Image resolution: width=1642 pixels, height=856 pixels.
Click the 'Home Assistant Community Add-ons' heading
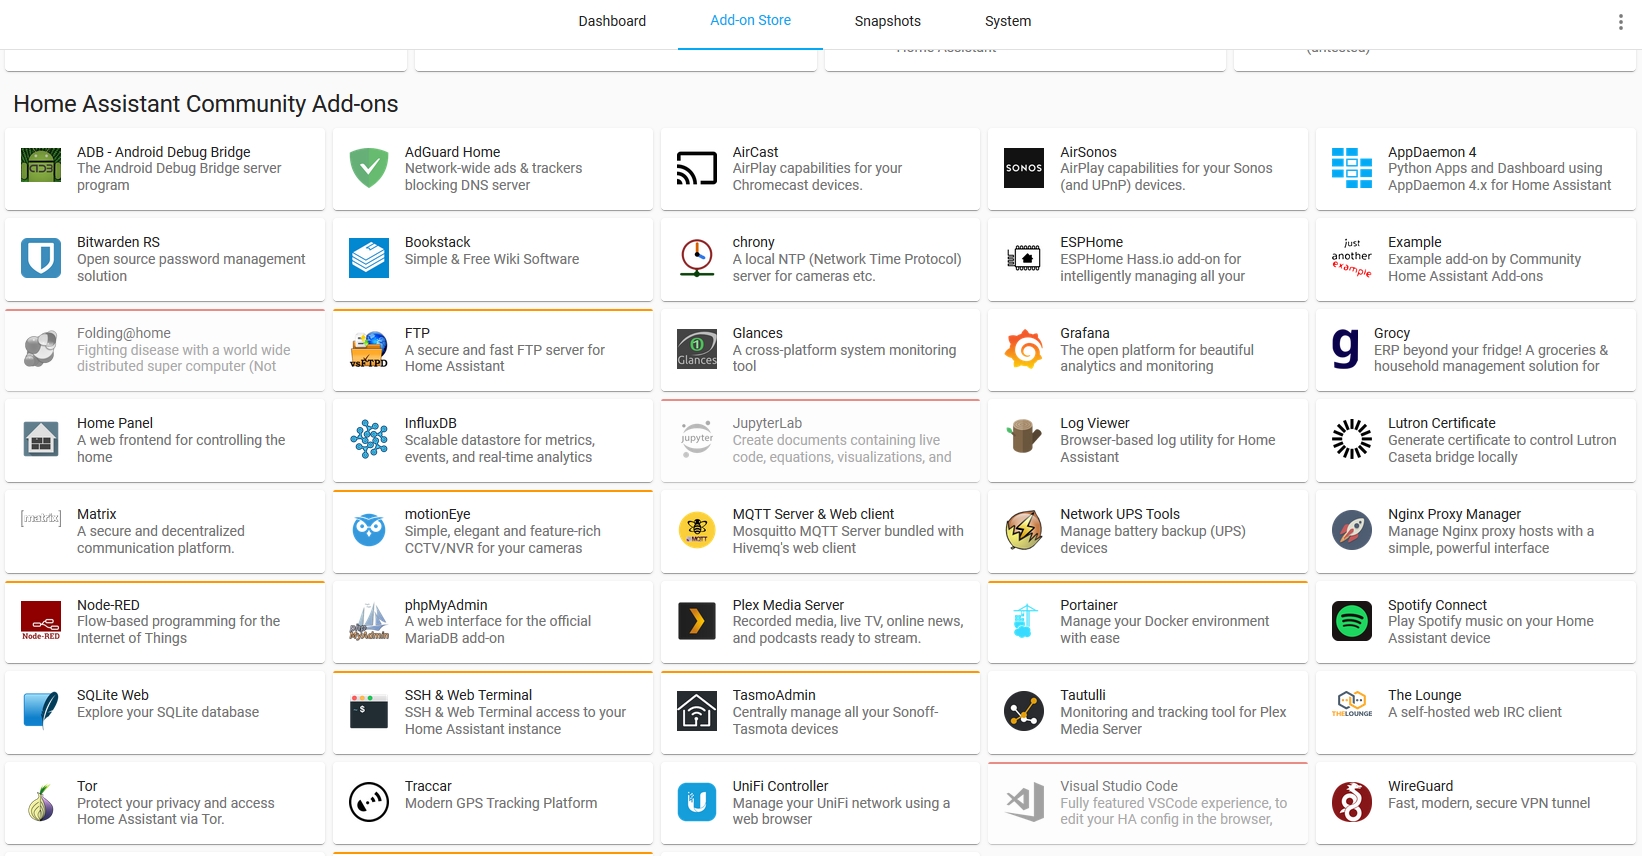[206, 104]
